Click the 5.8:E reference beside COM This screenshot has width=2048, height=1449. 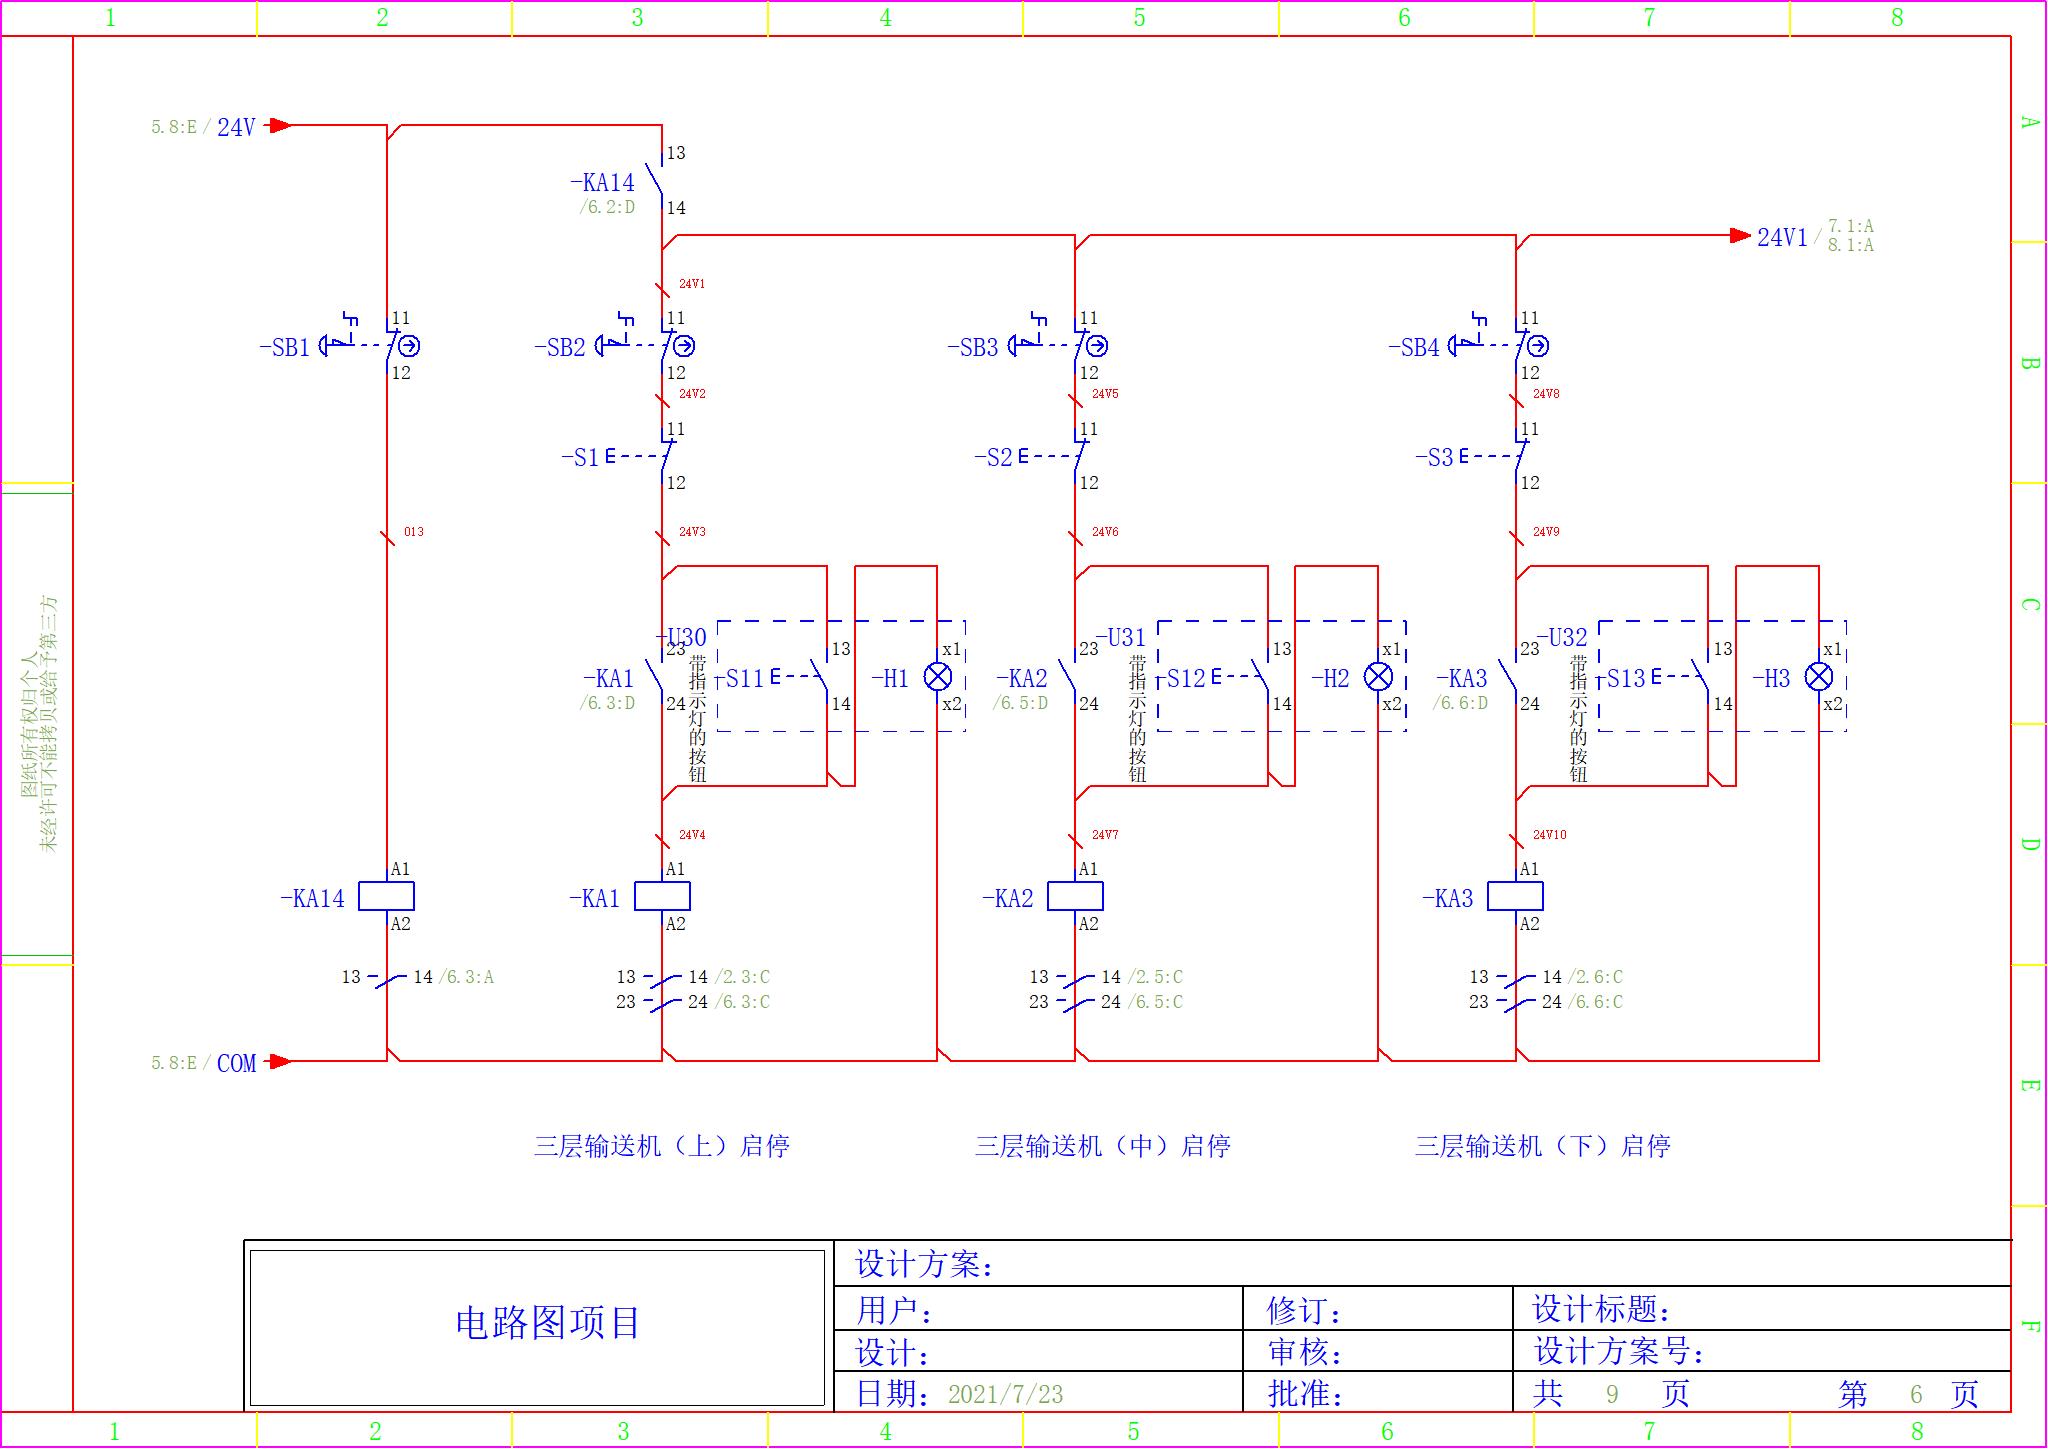click(x=174, y=1063)
